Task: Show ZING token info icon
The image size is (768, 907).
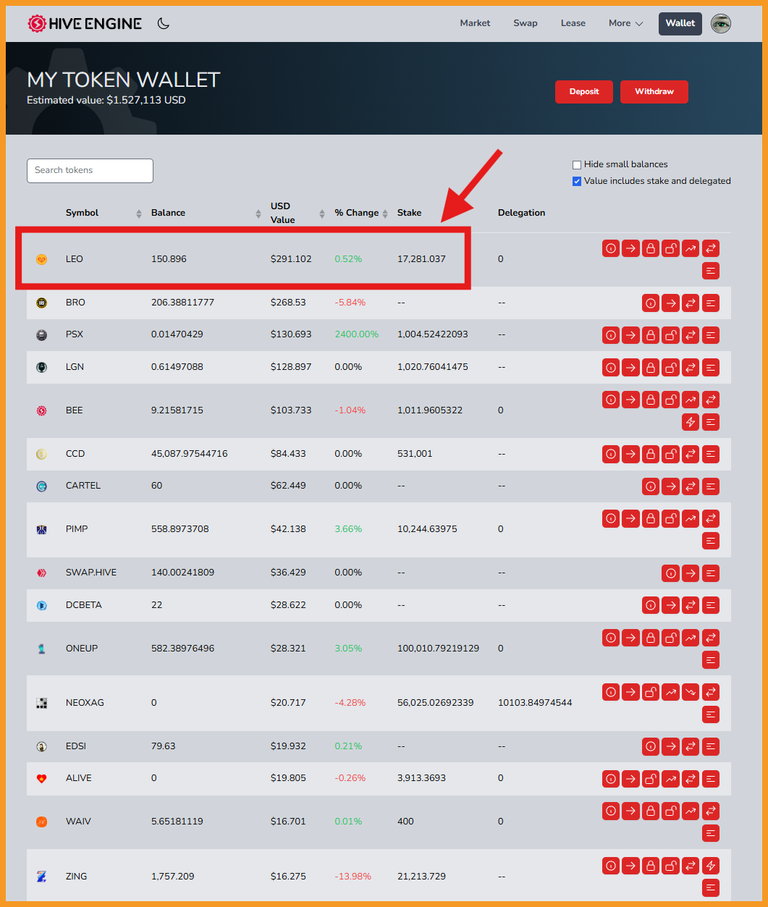Action: (x=611, y=866)
